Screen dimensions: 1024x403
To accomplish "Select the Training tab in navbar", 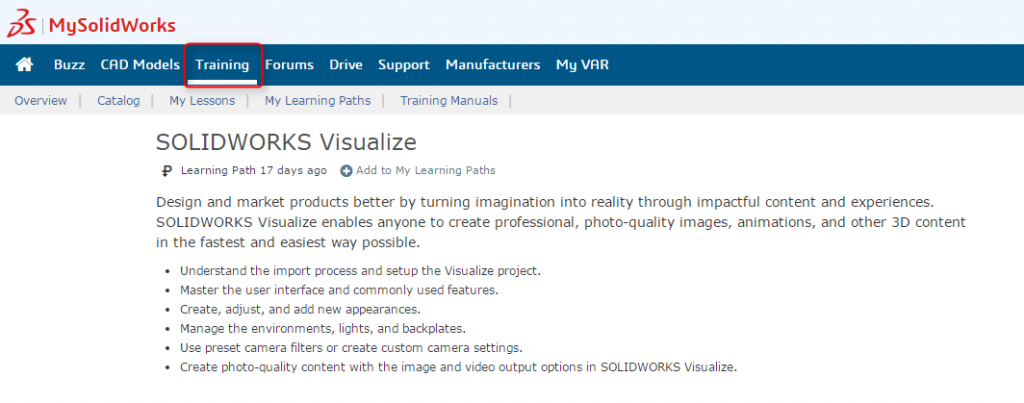I will click(222, 65).
